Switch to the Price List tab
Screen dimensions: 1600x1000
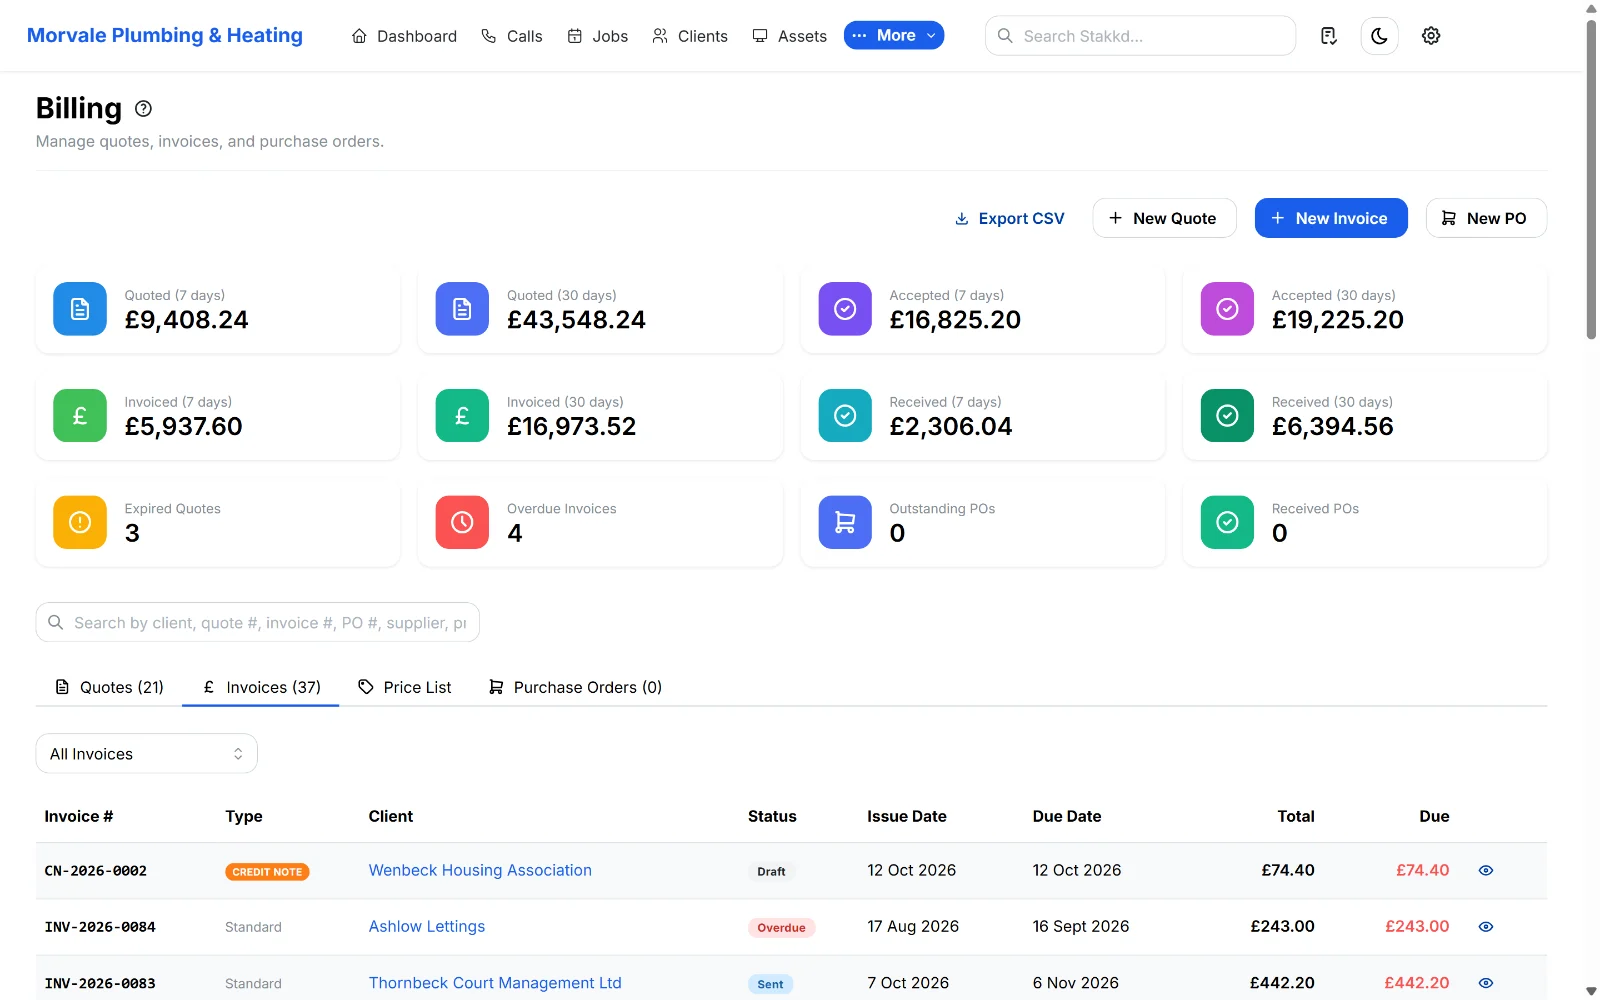[405, 687]
